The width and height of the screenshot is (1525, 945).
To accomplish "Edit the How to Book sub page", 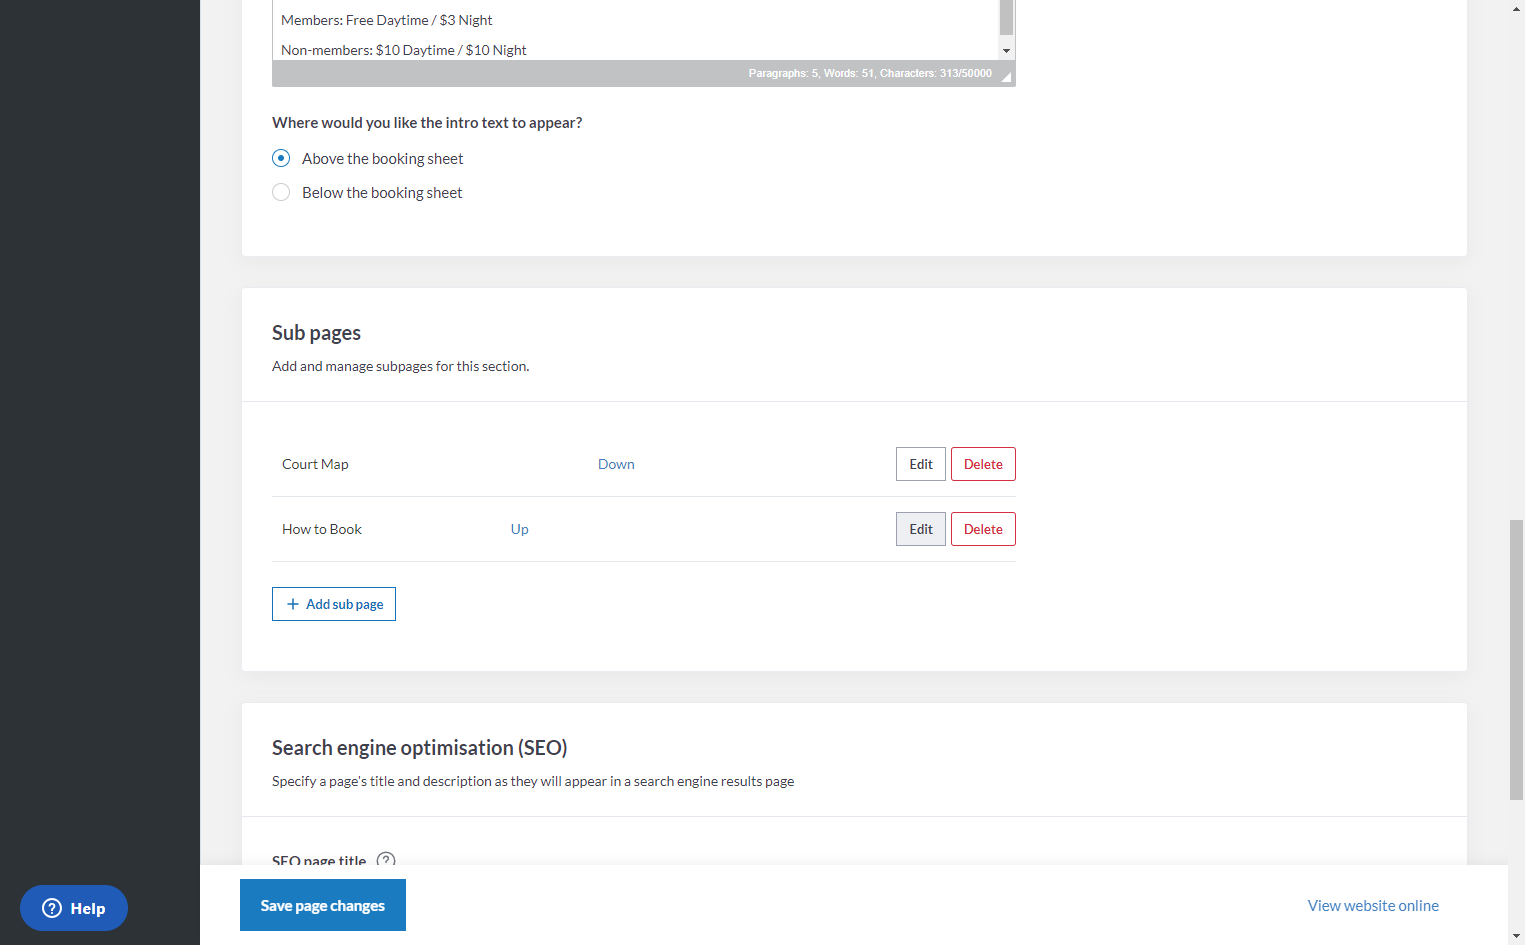I will pos(921,529).
